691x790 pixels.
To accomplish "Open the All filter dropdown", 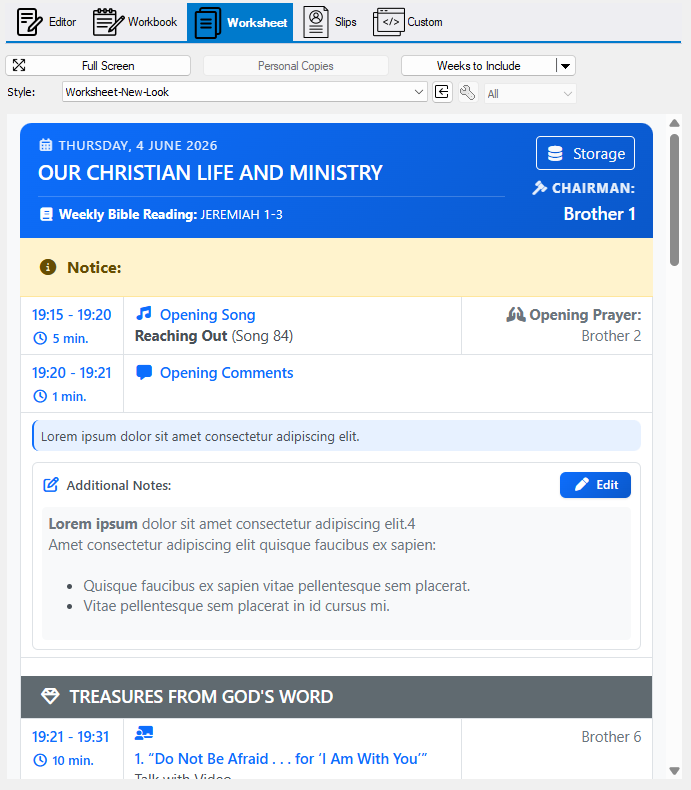I will (530, 94).
